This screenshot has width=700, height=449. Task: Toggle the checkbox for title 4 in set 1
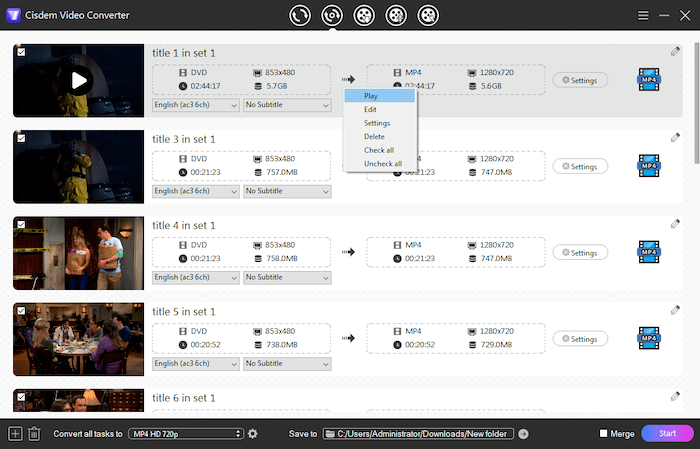click(x=21, y=223)
